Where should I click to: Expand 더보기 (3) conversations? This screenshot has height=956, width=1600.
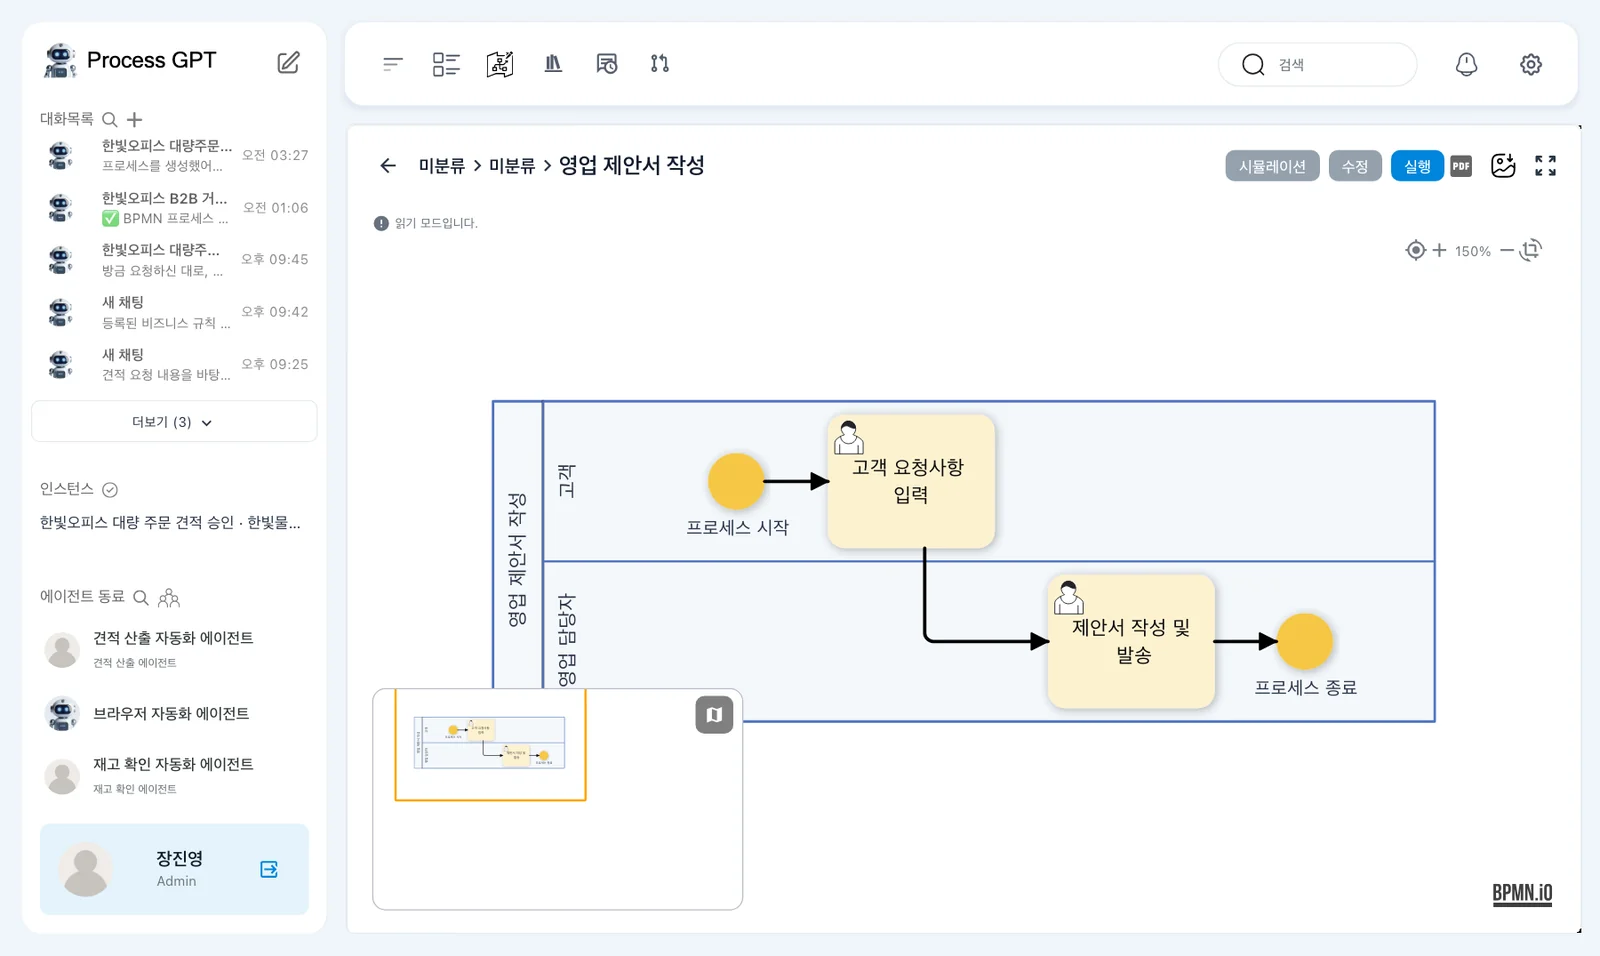coord(174,422)
